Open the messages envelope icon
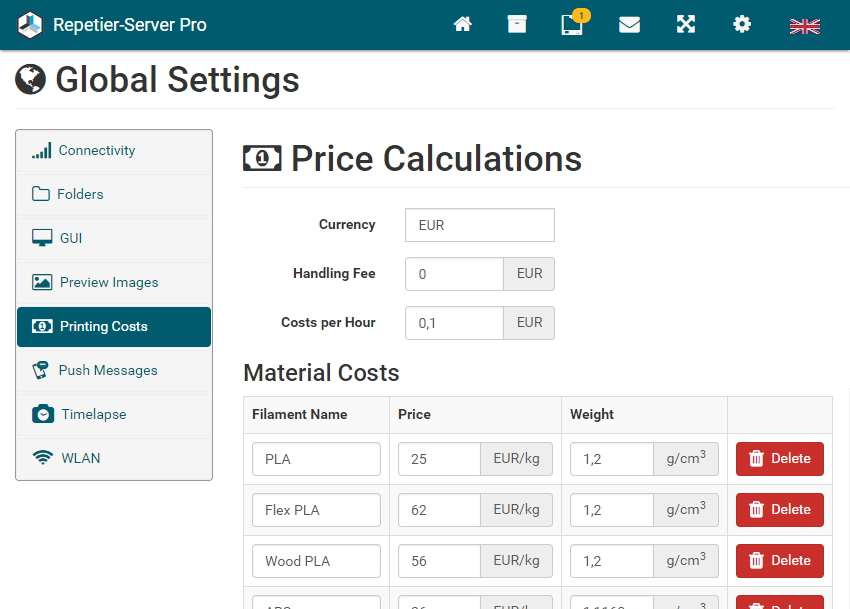 (x=629, y=24)
